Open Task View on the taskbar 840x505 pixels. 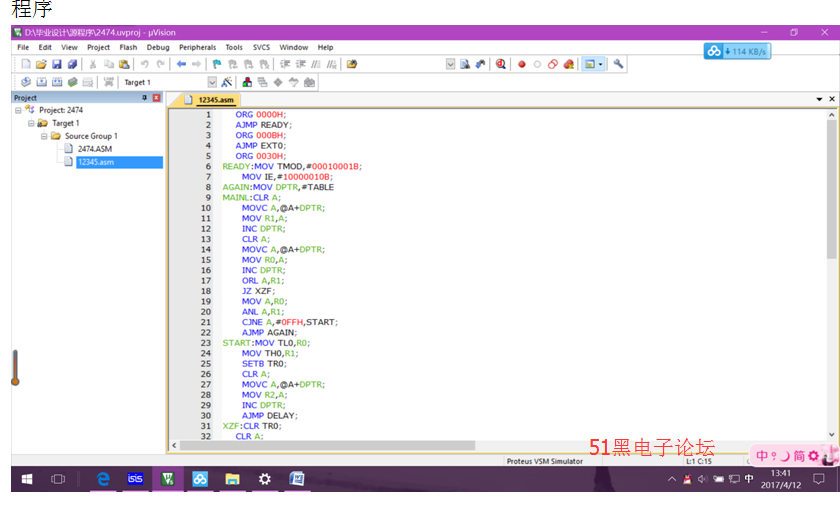58,479
